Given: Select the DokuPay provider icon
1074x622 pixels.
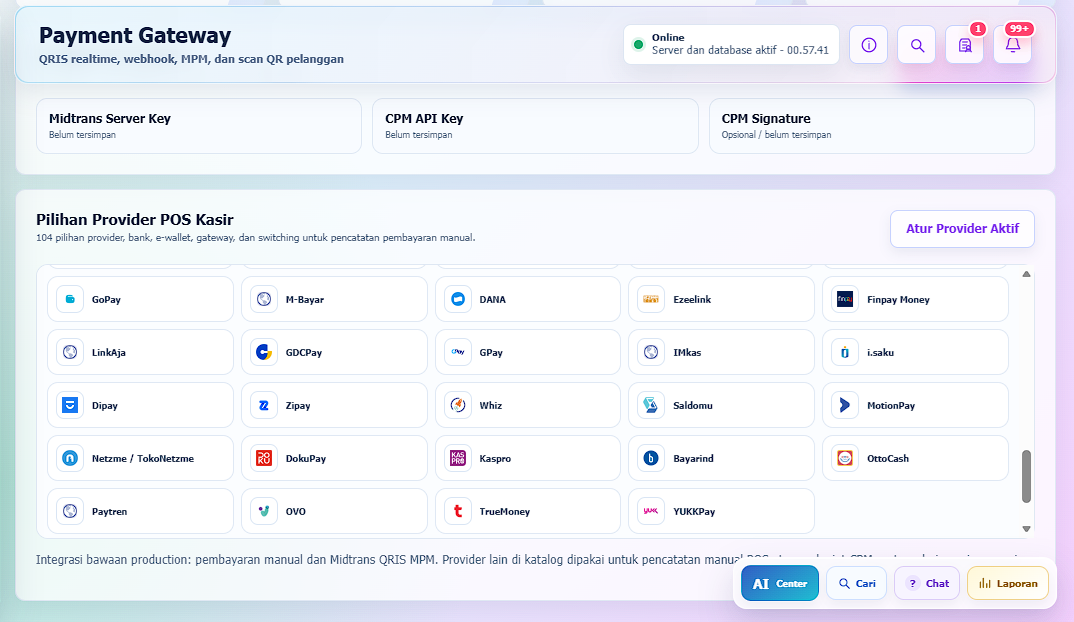Looking at the screenshot, I should pyautogui.click(x=264, y=458).
